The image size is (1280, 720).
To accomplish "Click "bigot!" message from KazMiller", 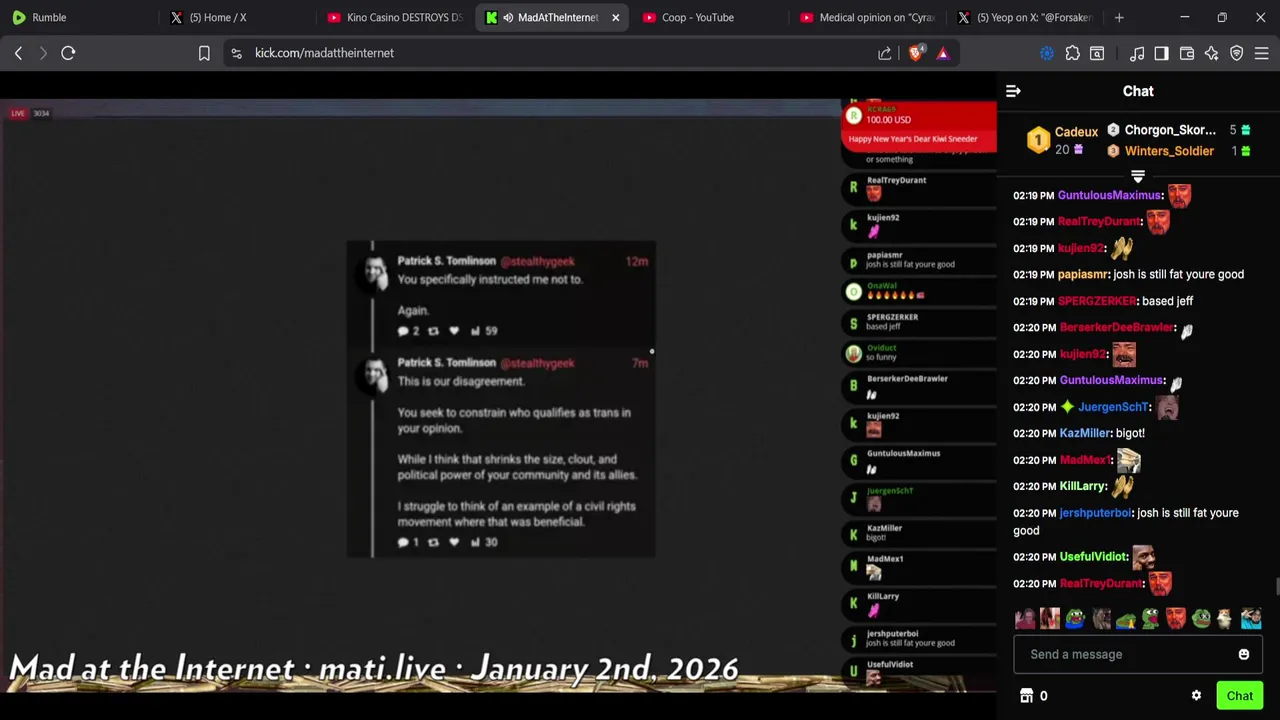I will click(1130, 433).
